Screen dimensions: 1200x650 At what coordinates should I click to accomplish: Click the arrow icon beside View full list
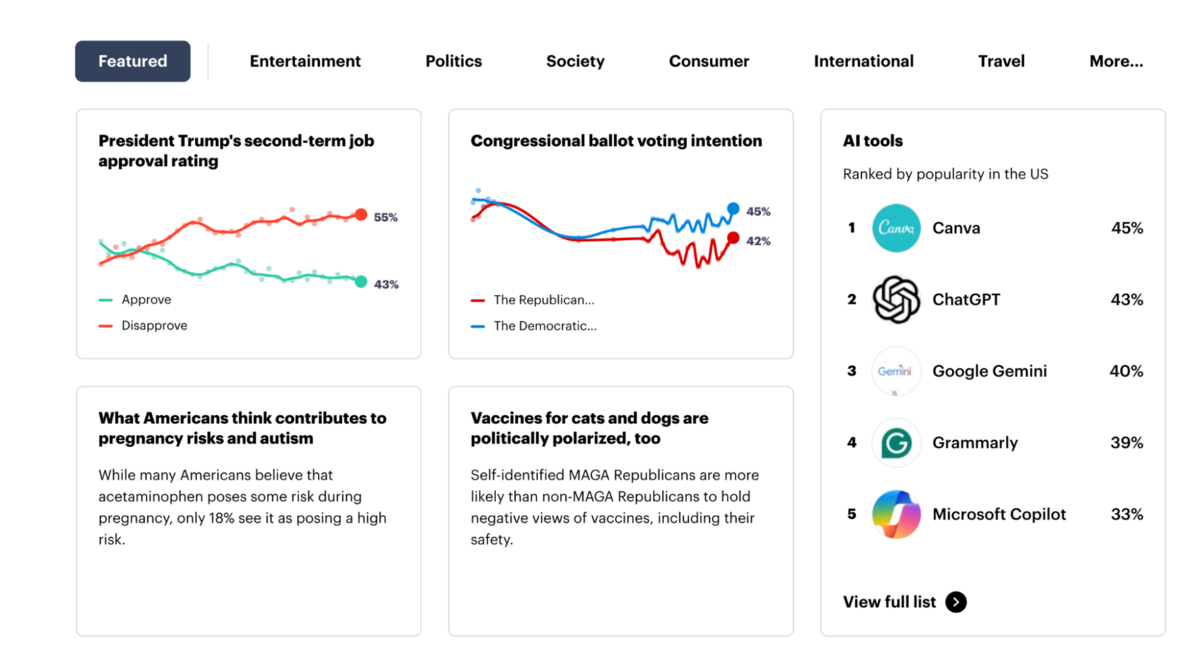tap(958, 602)
